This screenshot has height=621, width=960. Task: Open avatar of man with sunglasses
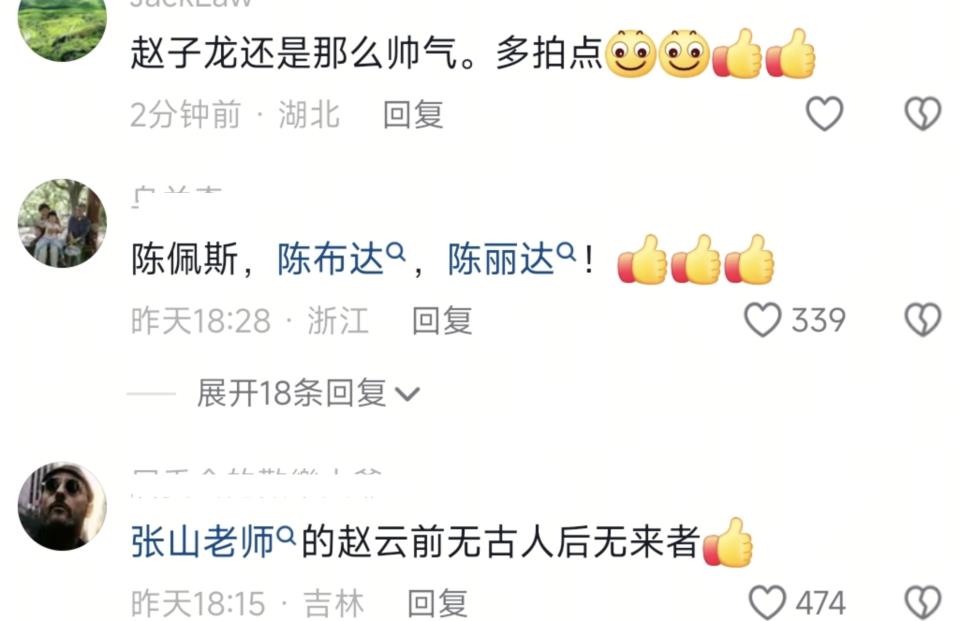point(62,506)
